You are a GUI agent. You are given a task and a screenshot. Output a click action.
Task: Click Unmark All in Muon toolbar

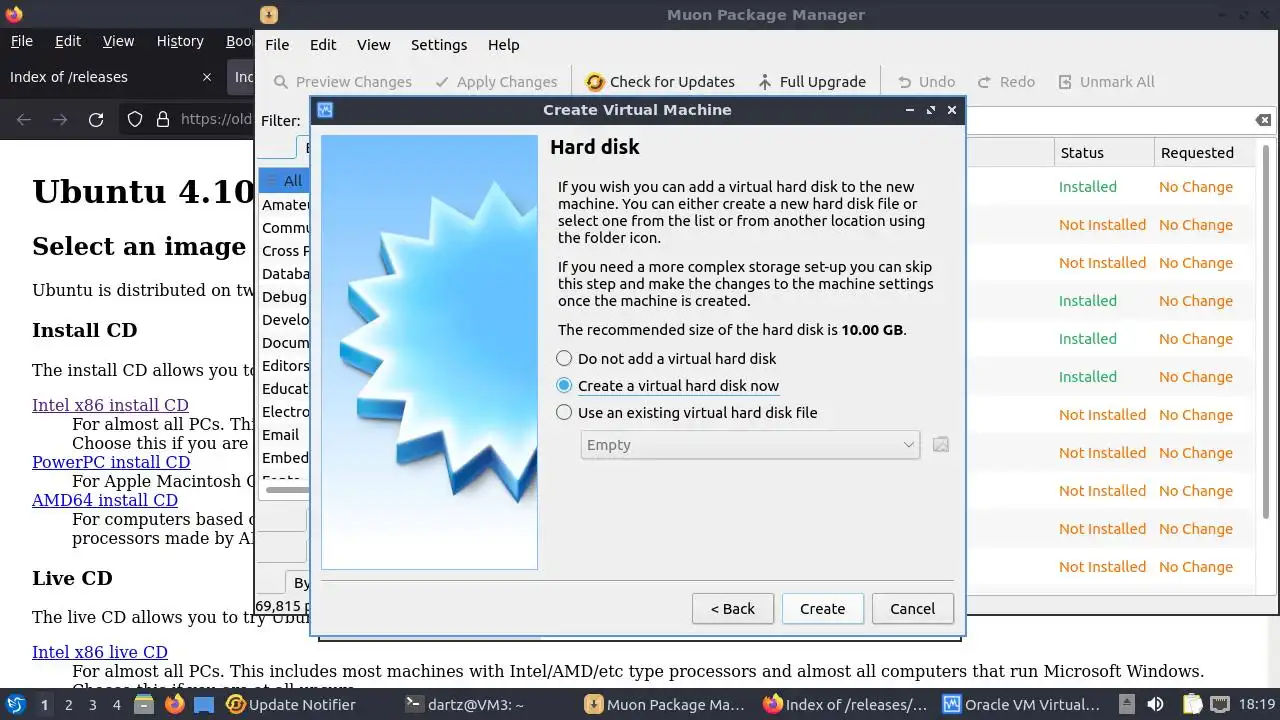point(1106,82)
